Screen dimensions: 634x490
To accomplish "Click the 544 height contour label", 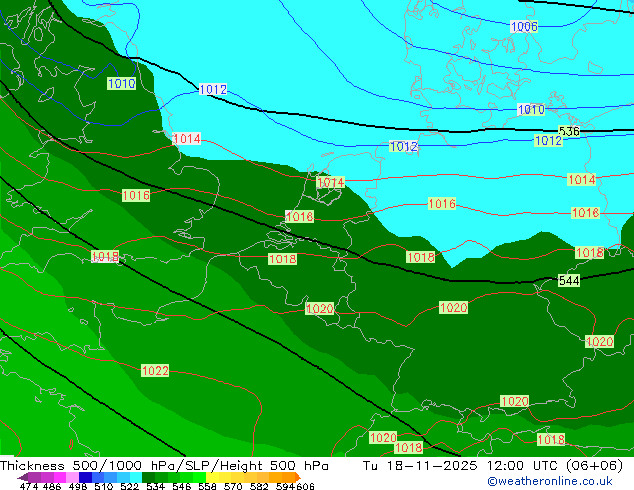I will click(x=569, y=280).
